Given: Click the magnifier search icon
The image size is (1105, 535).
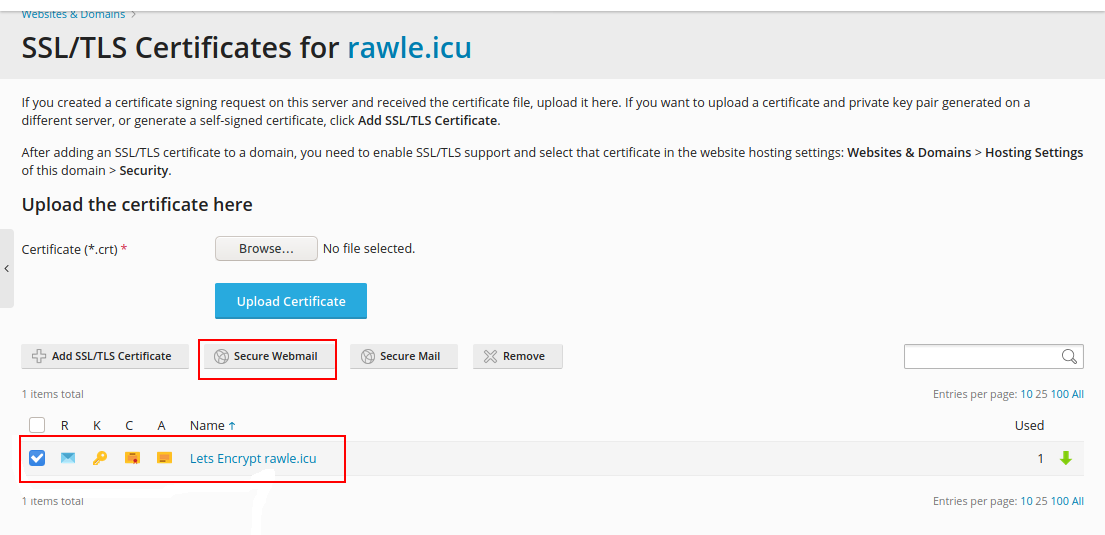Looking at the screenshot, I should pyautogui.click(x=1069, y=356).
